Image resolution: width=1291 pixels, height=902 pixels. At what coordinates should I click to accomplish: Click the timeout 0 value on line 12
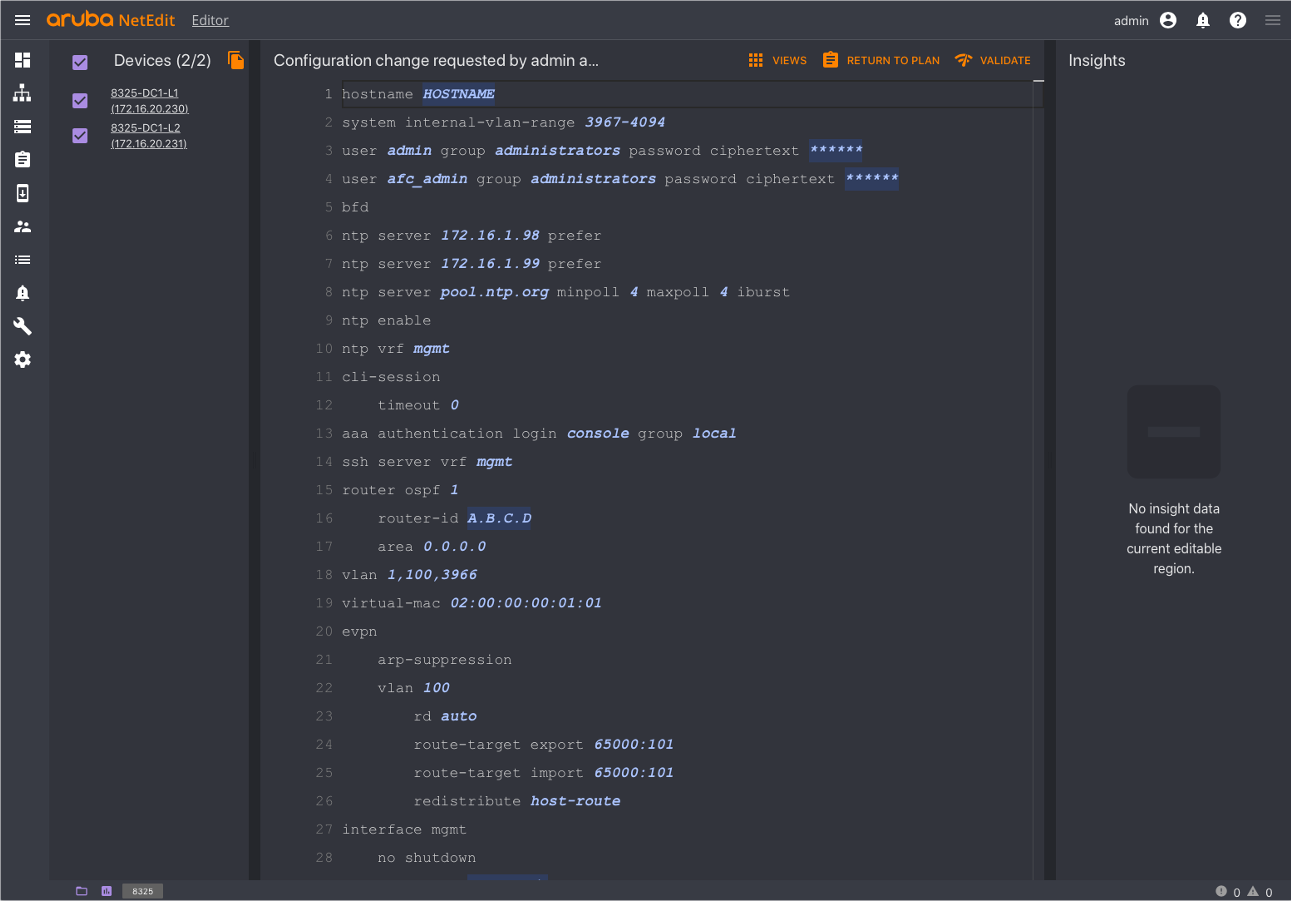(454, 405)
